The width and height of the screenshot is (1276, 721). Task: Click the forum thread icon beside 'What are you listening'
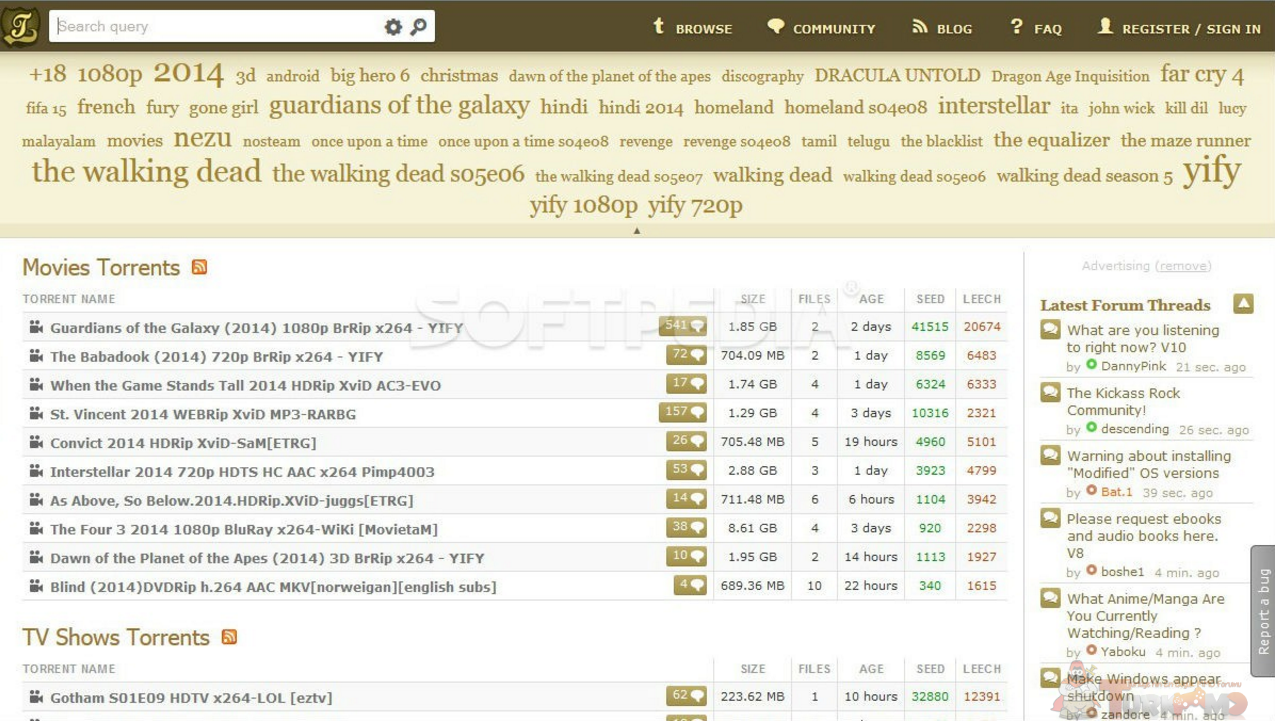coord(1050,330)
